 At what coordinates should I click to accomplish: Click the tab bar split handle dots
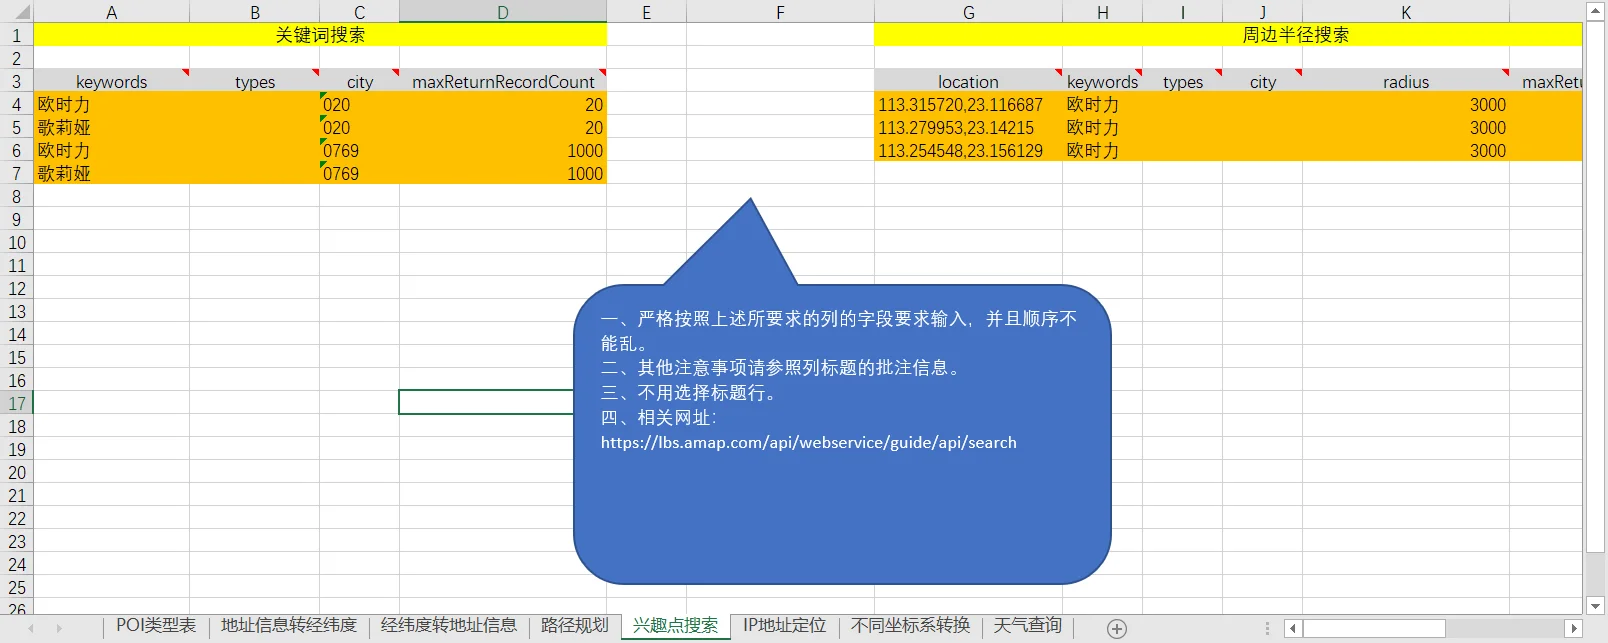(x=1267, y=628)
